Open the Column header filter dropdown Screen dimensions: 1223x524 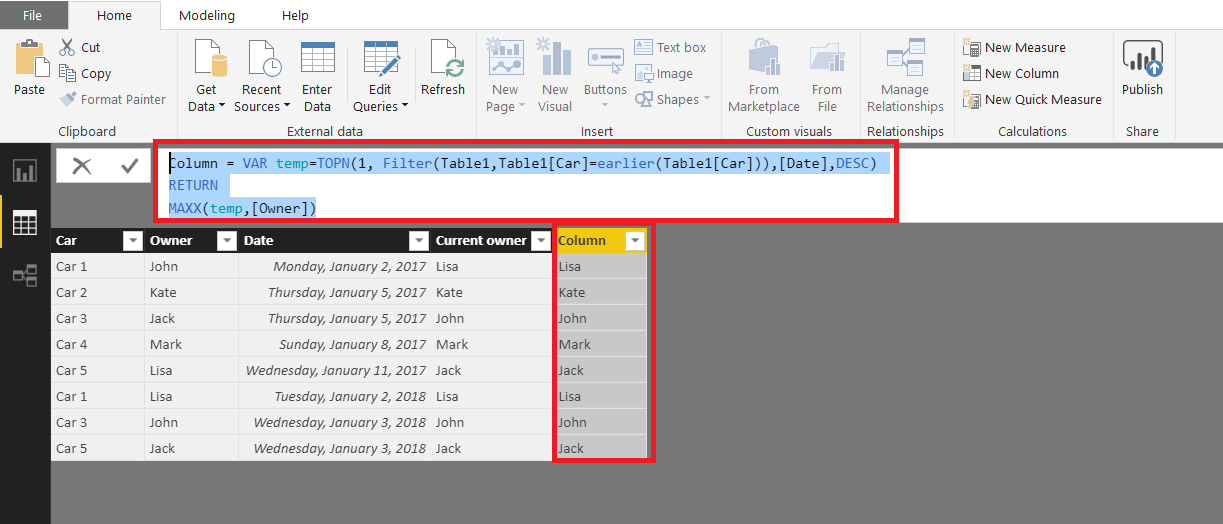click(634, 240)
